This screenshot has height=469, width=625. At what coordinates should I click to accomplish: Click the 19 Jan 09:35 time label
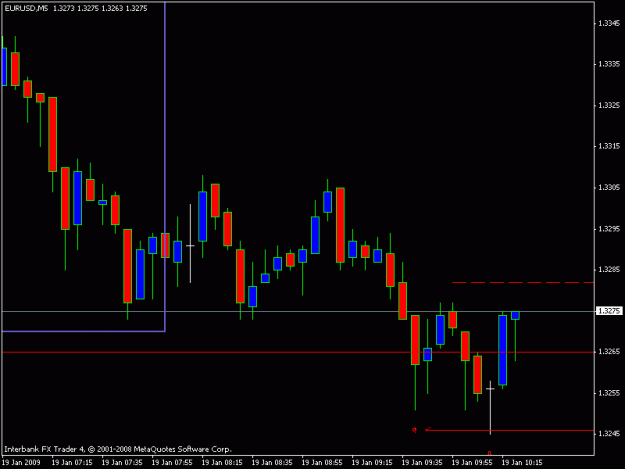pos(422,463)
